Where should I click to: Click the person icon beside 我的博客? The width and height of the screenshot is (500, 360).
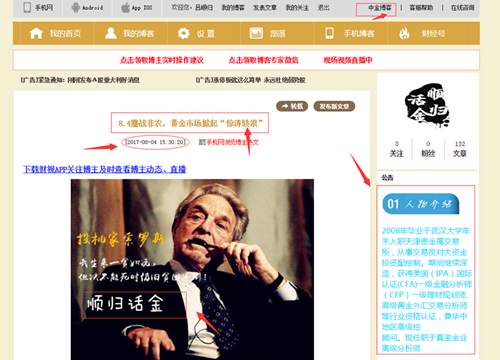(x=111, y=33)
